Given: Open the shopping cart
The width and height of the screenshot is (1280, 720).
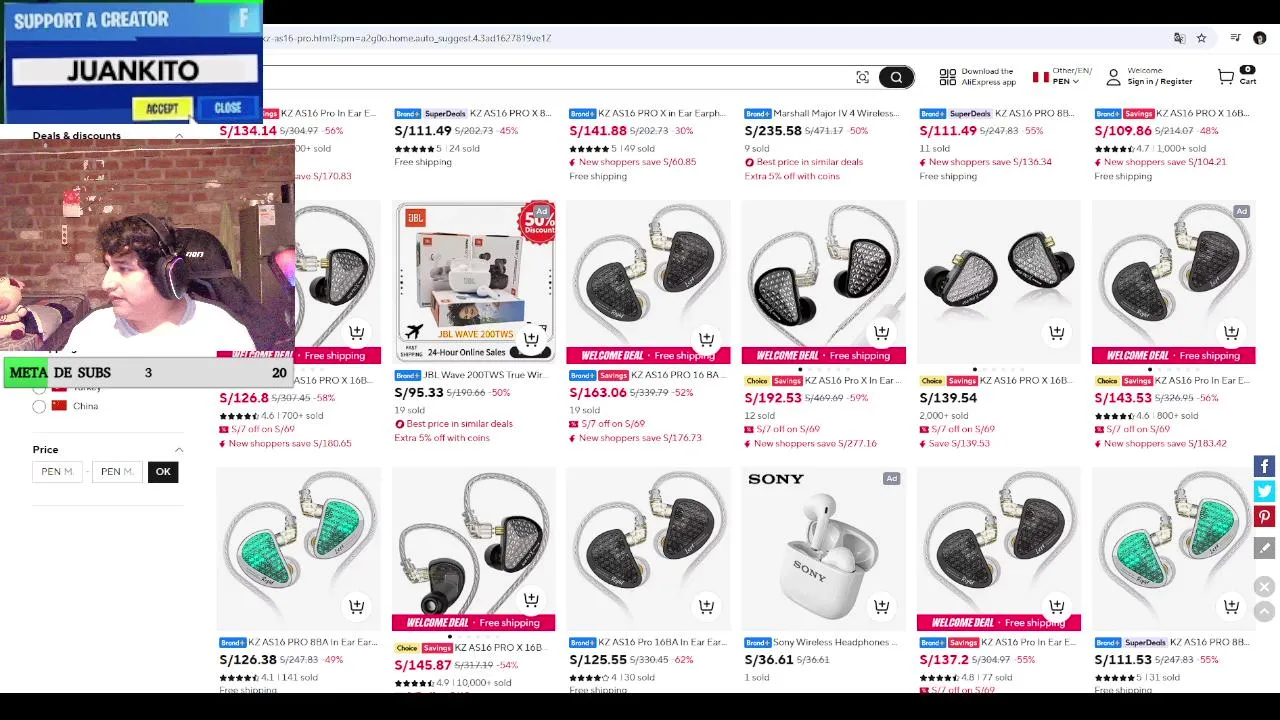Looking at the screenshot, I should pos(1236,76).
